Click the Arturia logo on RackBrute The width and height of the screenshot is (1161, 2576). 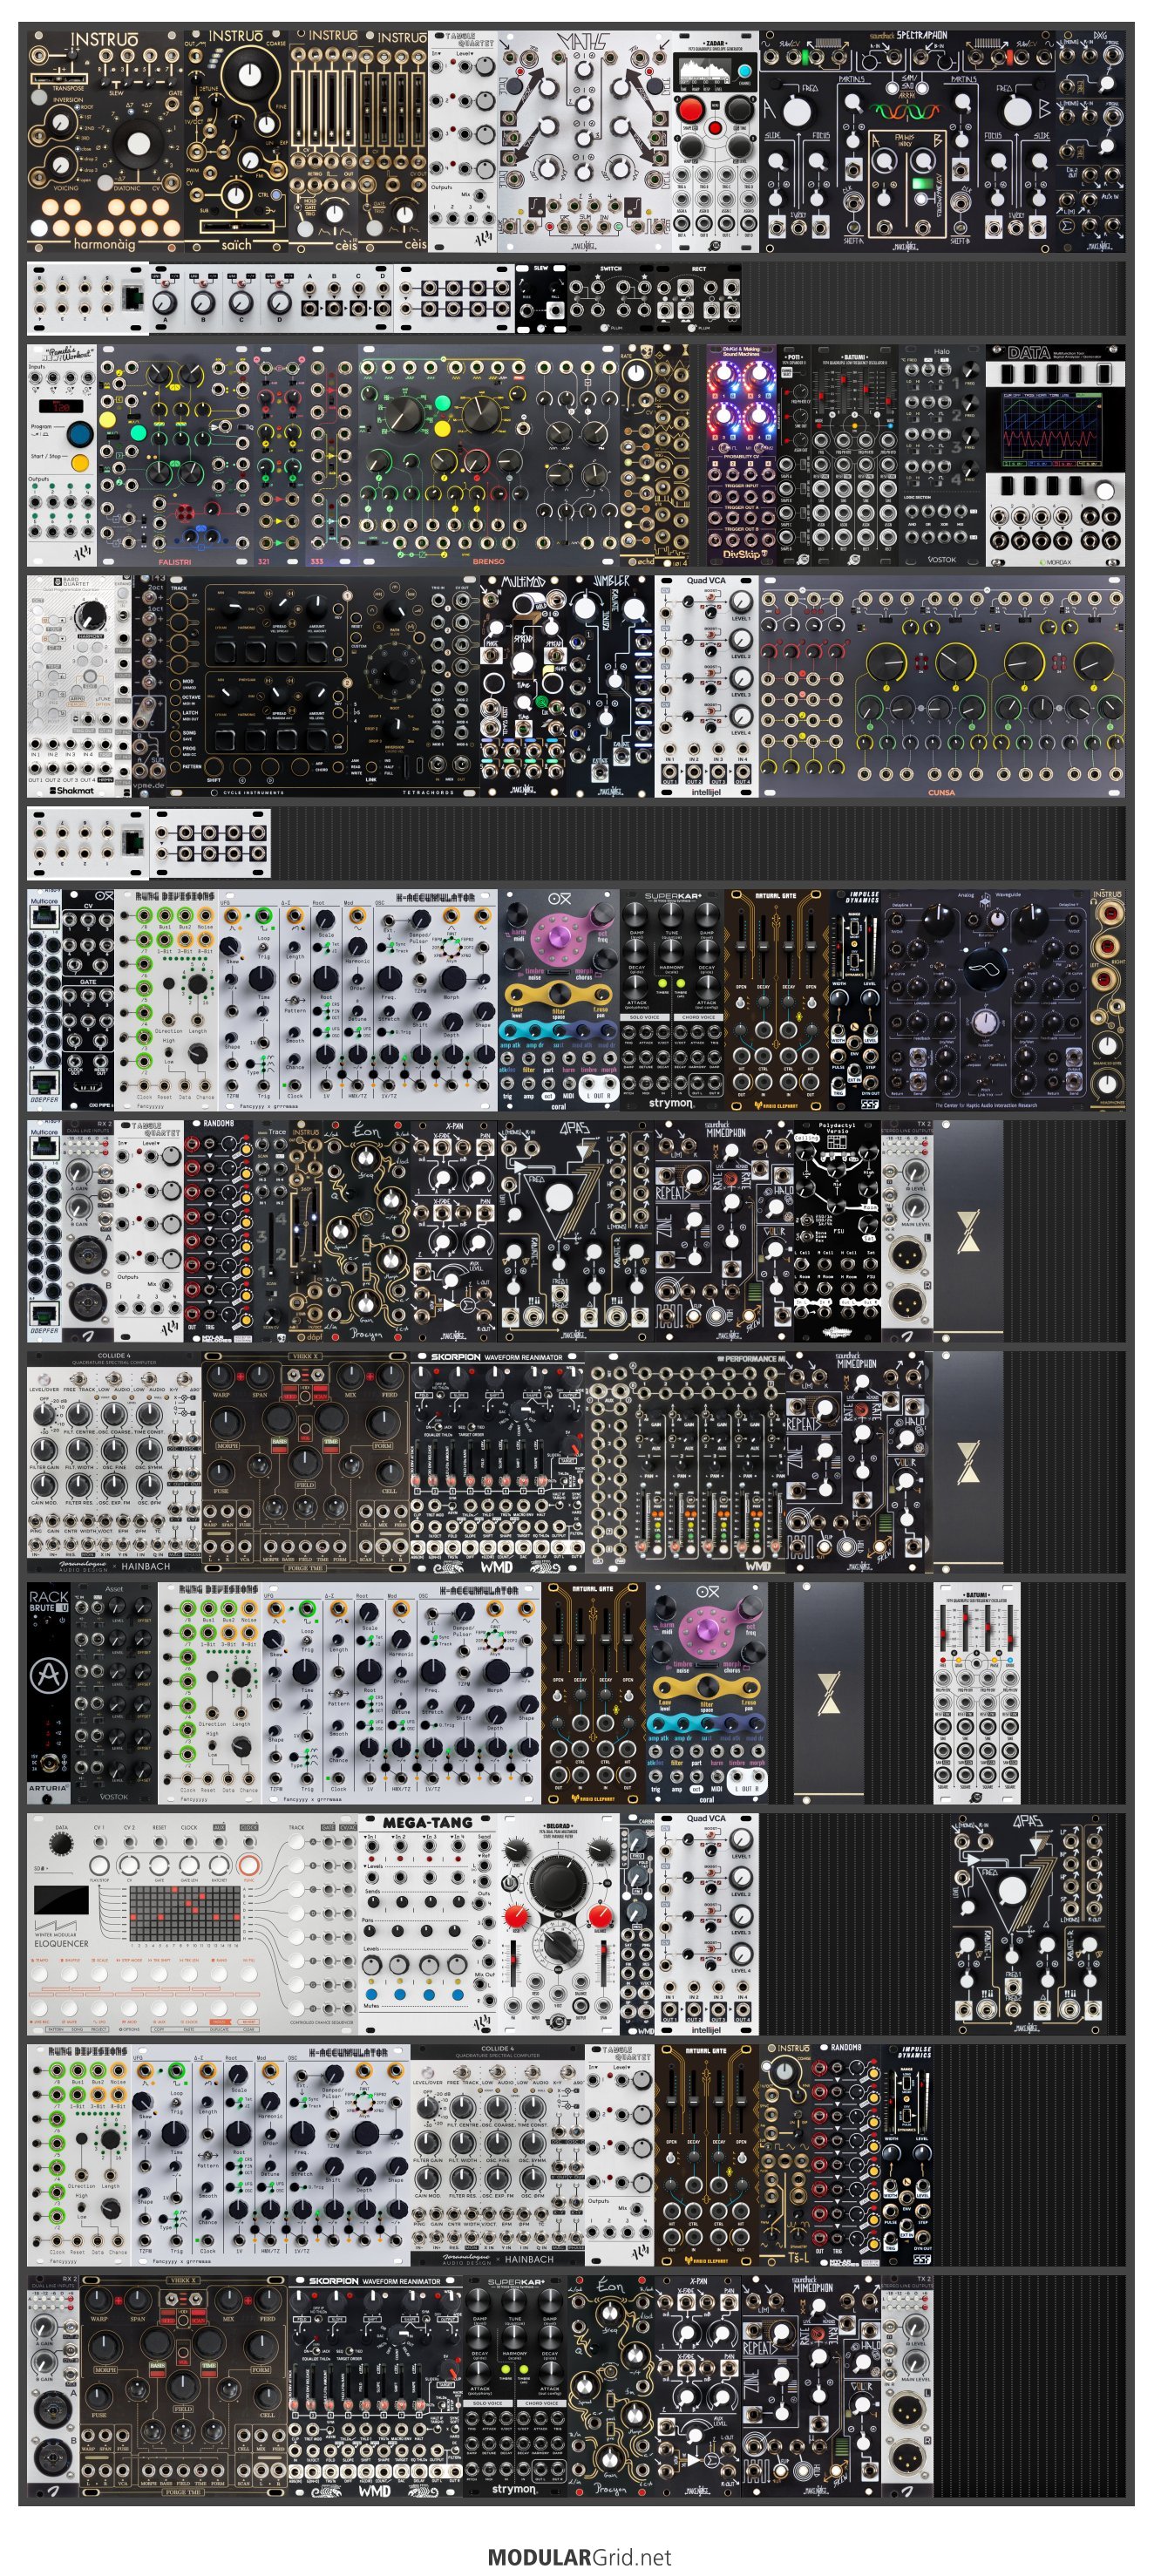pos(48,1676)
